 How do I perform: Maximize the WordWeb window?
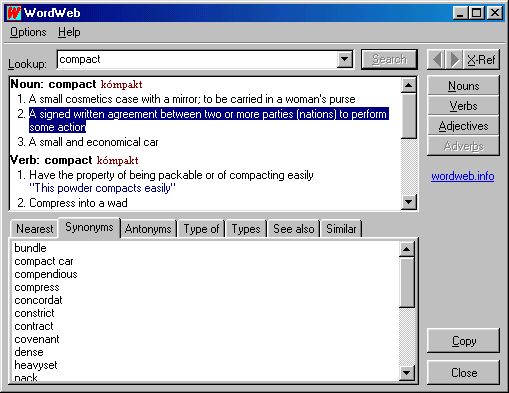pos(476,13)
